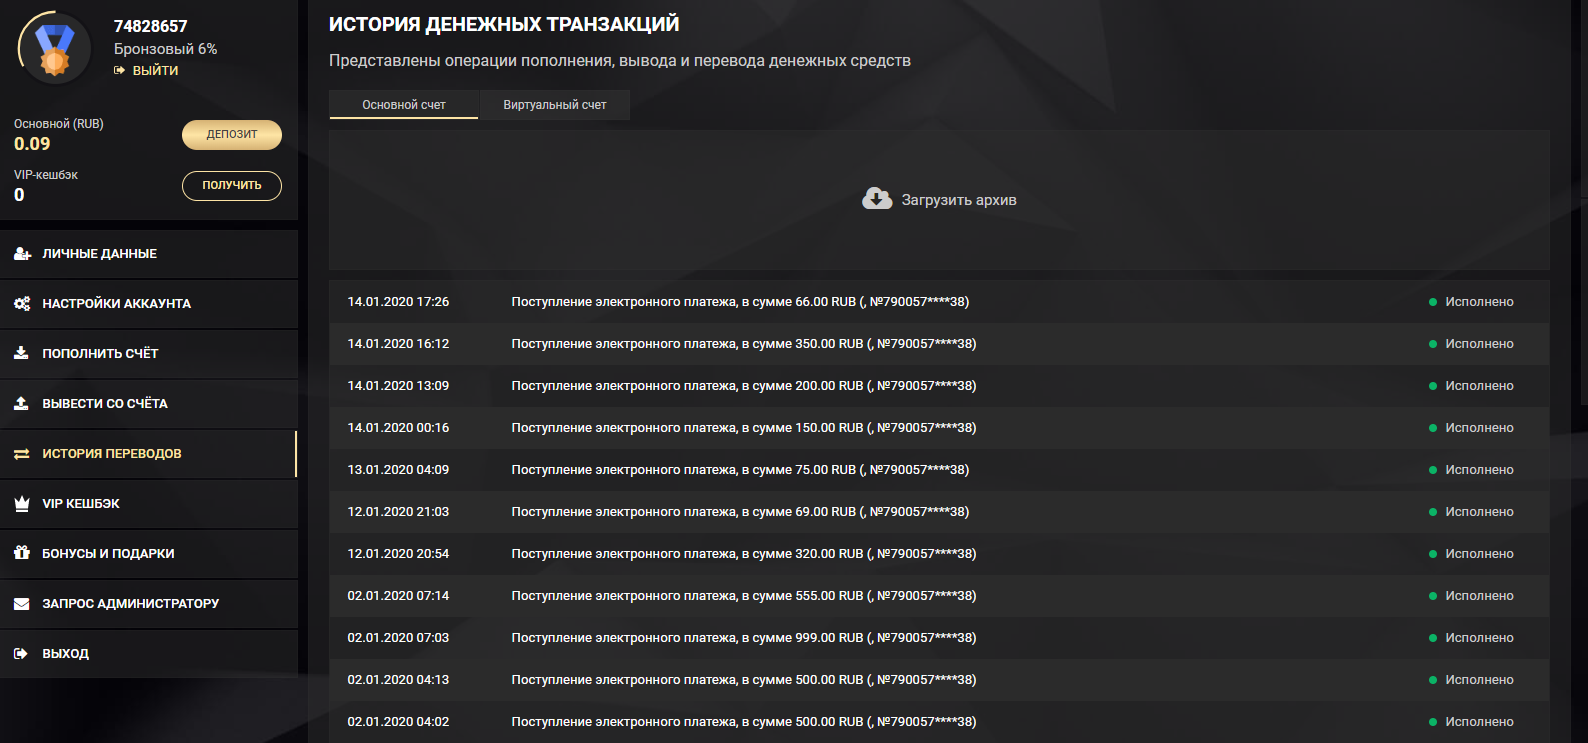This screenshot has width=1588, height=743.
Task: Click the gift icon for БОНУСЫ И ПОДАРКИ
Action: 22,553
